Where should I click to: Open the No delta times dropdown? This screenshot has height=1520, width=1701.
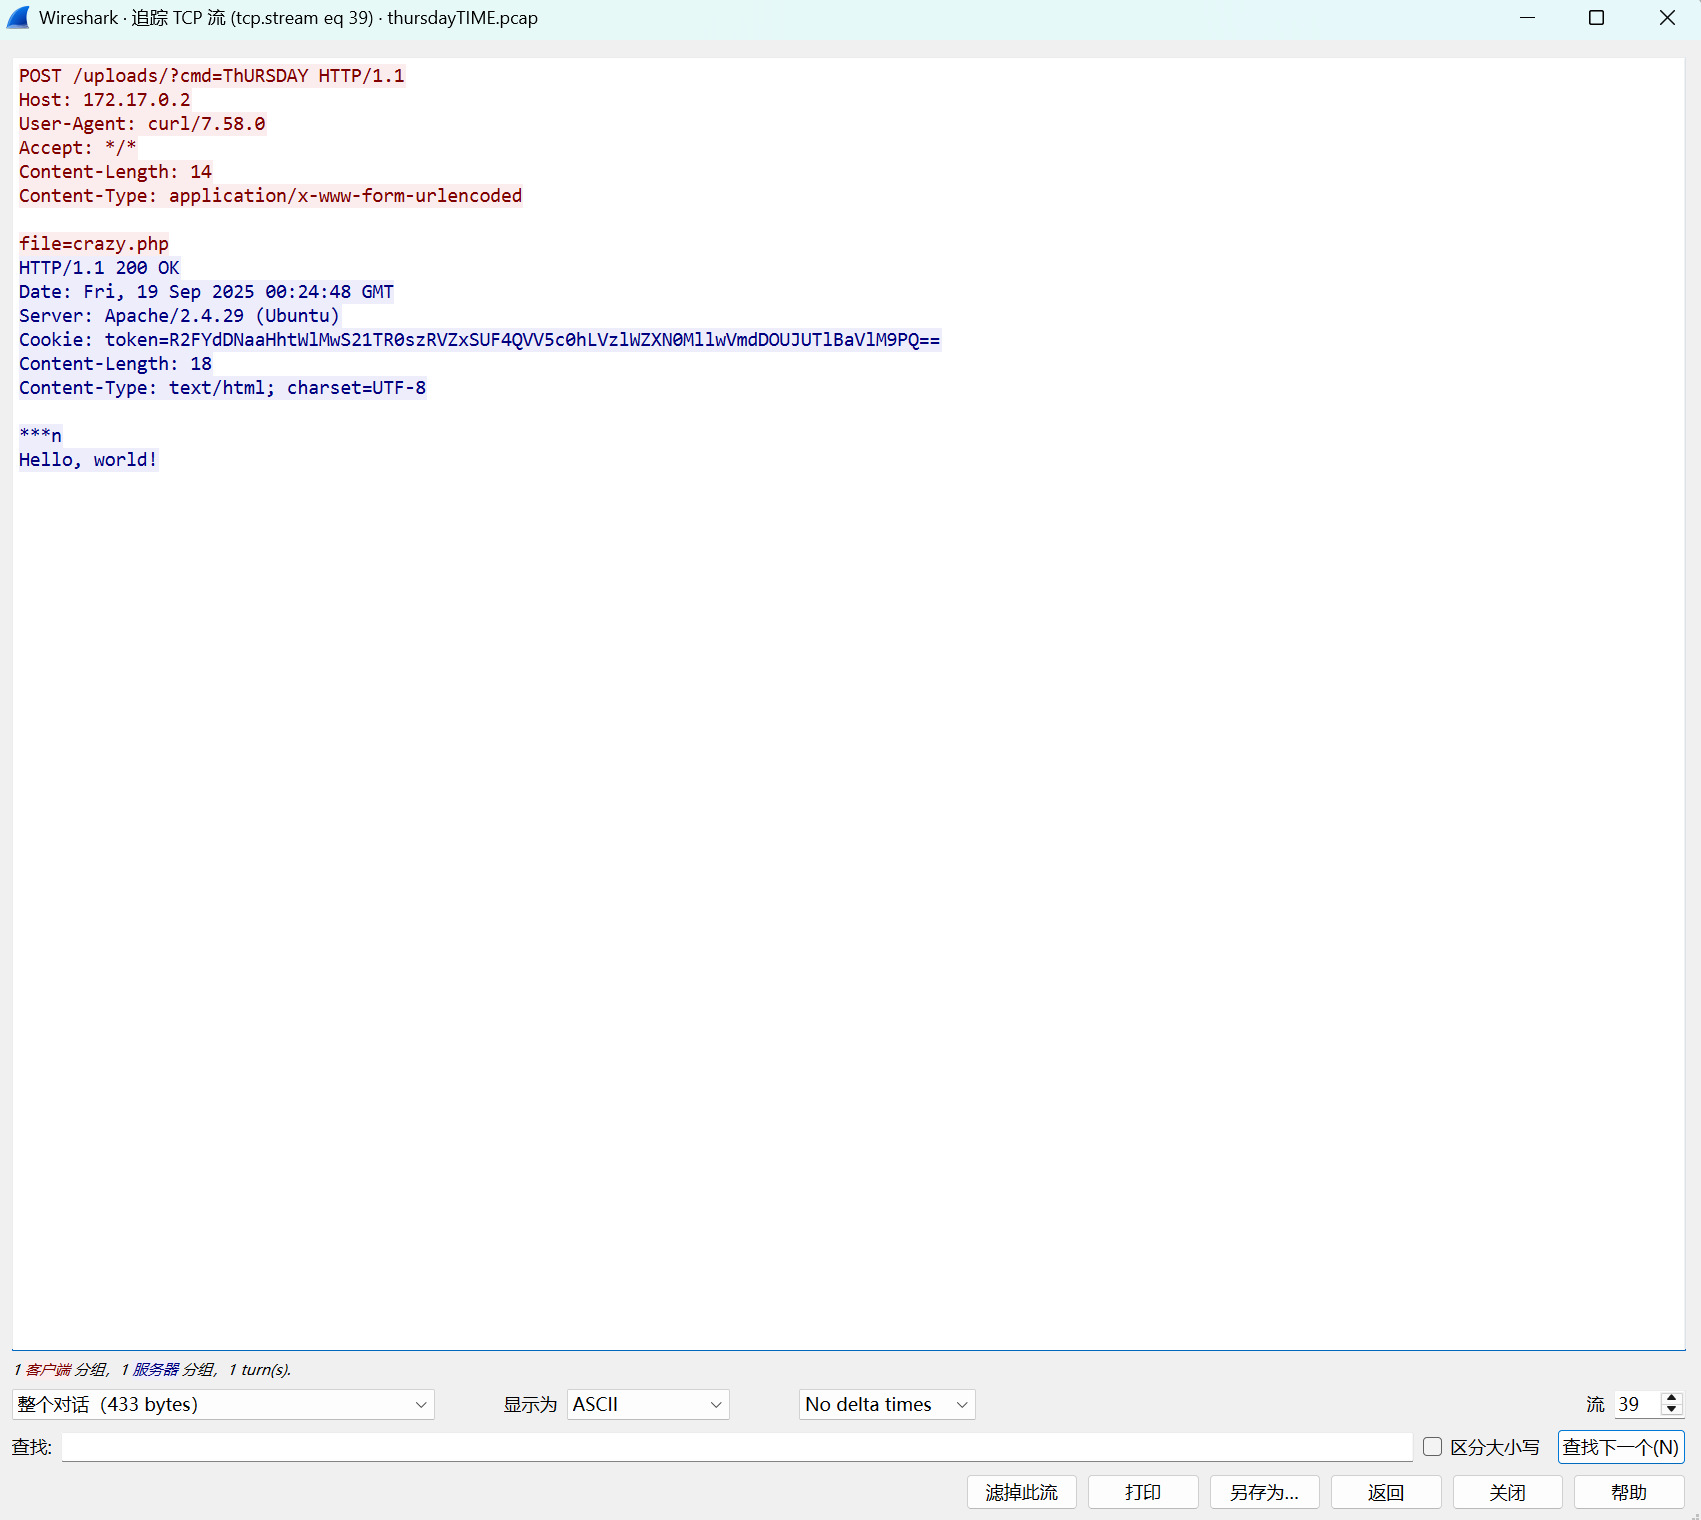[886, 1404]
